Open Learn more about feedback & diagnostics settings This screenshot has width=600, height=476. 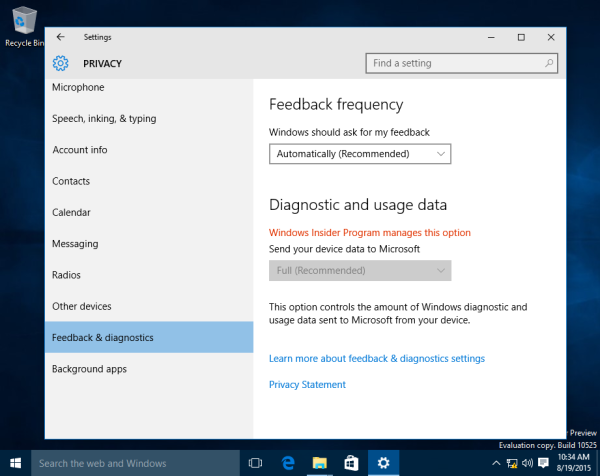377,359
